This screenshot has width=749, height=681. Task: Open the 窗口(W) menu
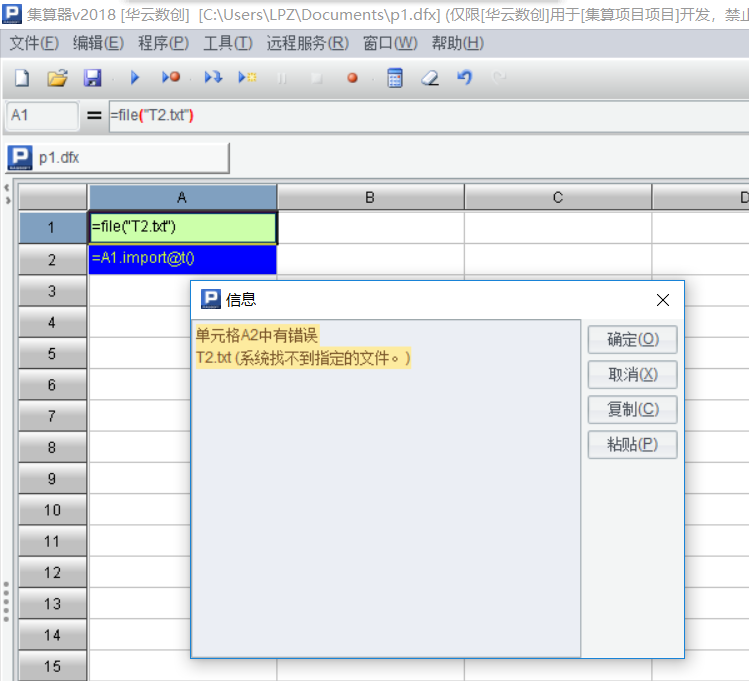(x=390, y=43)
